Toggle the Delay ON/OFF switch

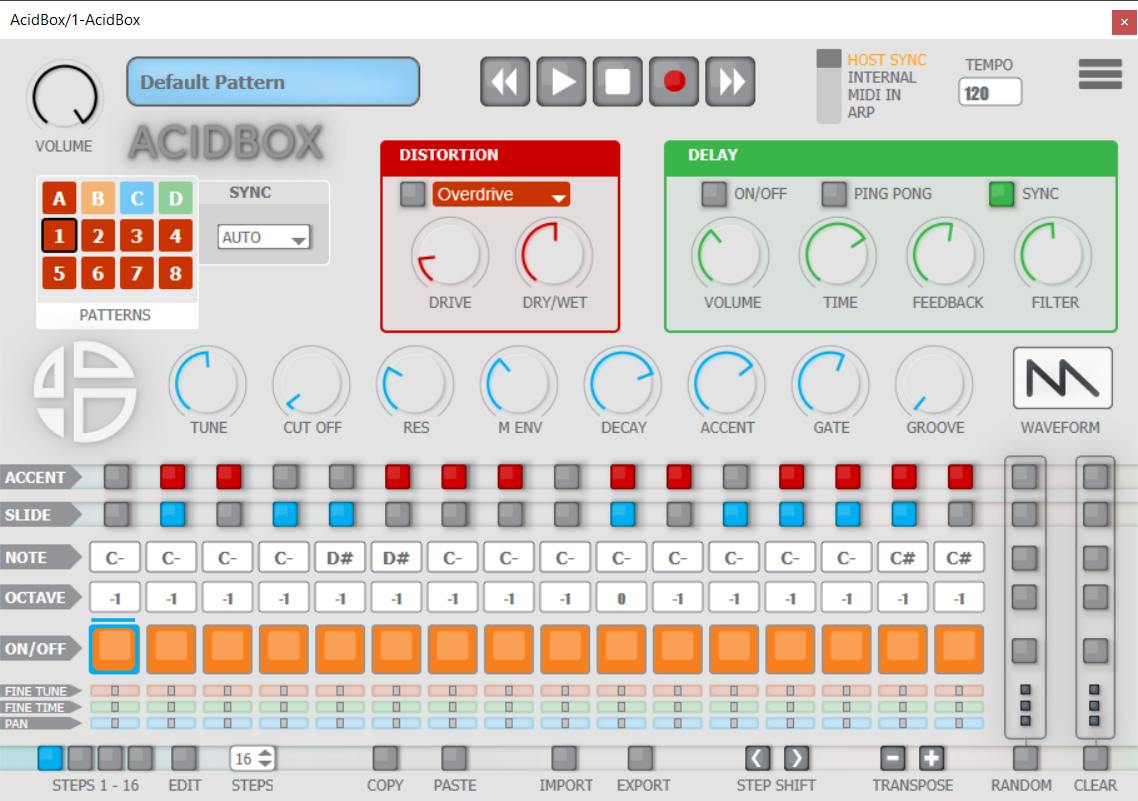pyautogui.click(x=714, y=194)
